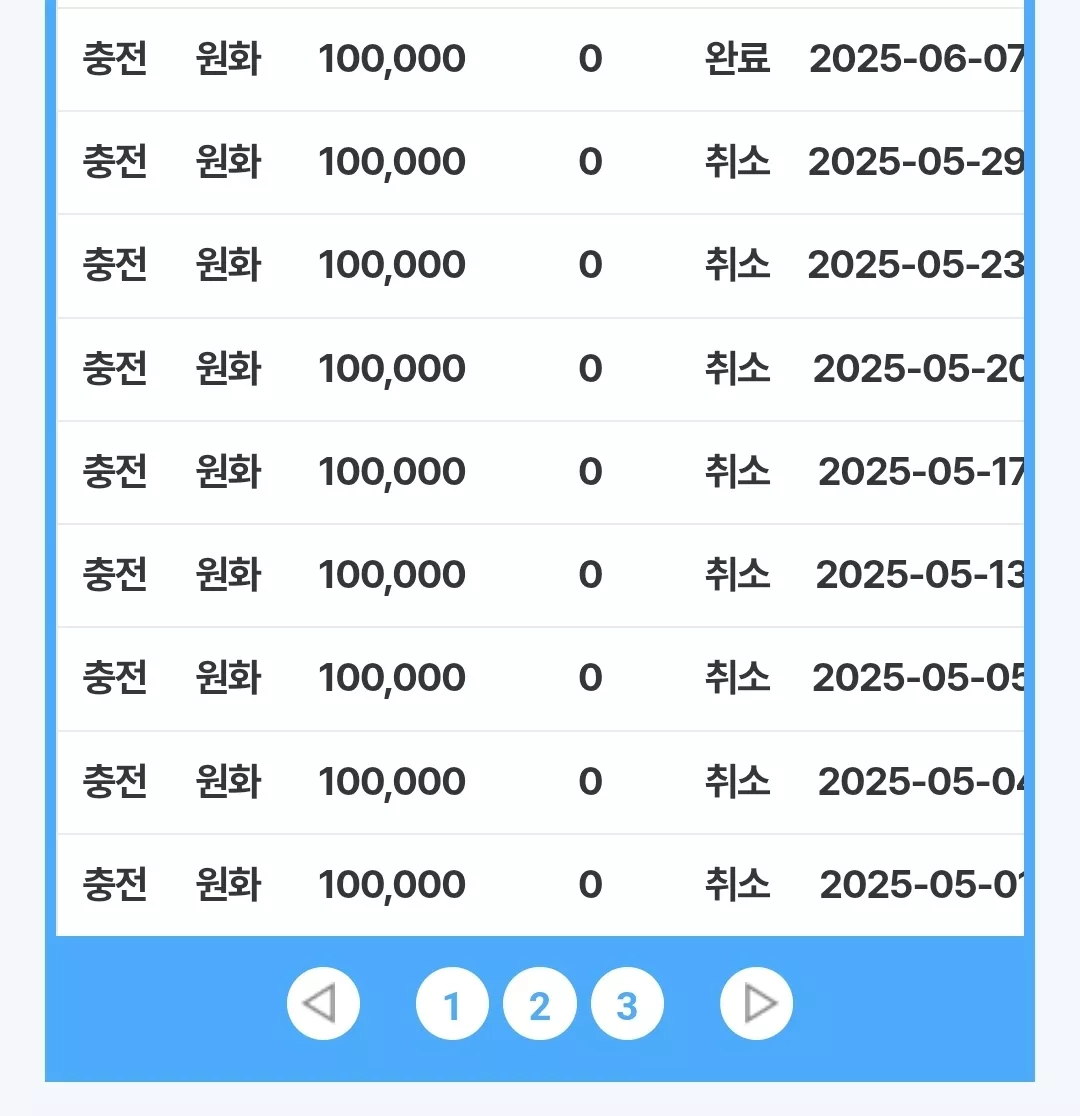This screenshot has height=1116, width=1080.
Task: Go to previous page with left arrow
Action: pos(323,1004)
